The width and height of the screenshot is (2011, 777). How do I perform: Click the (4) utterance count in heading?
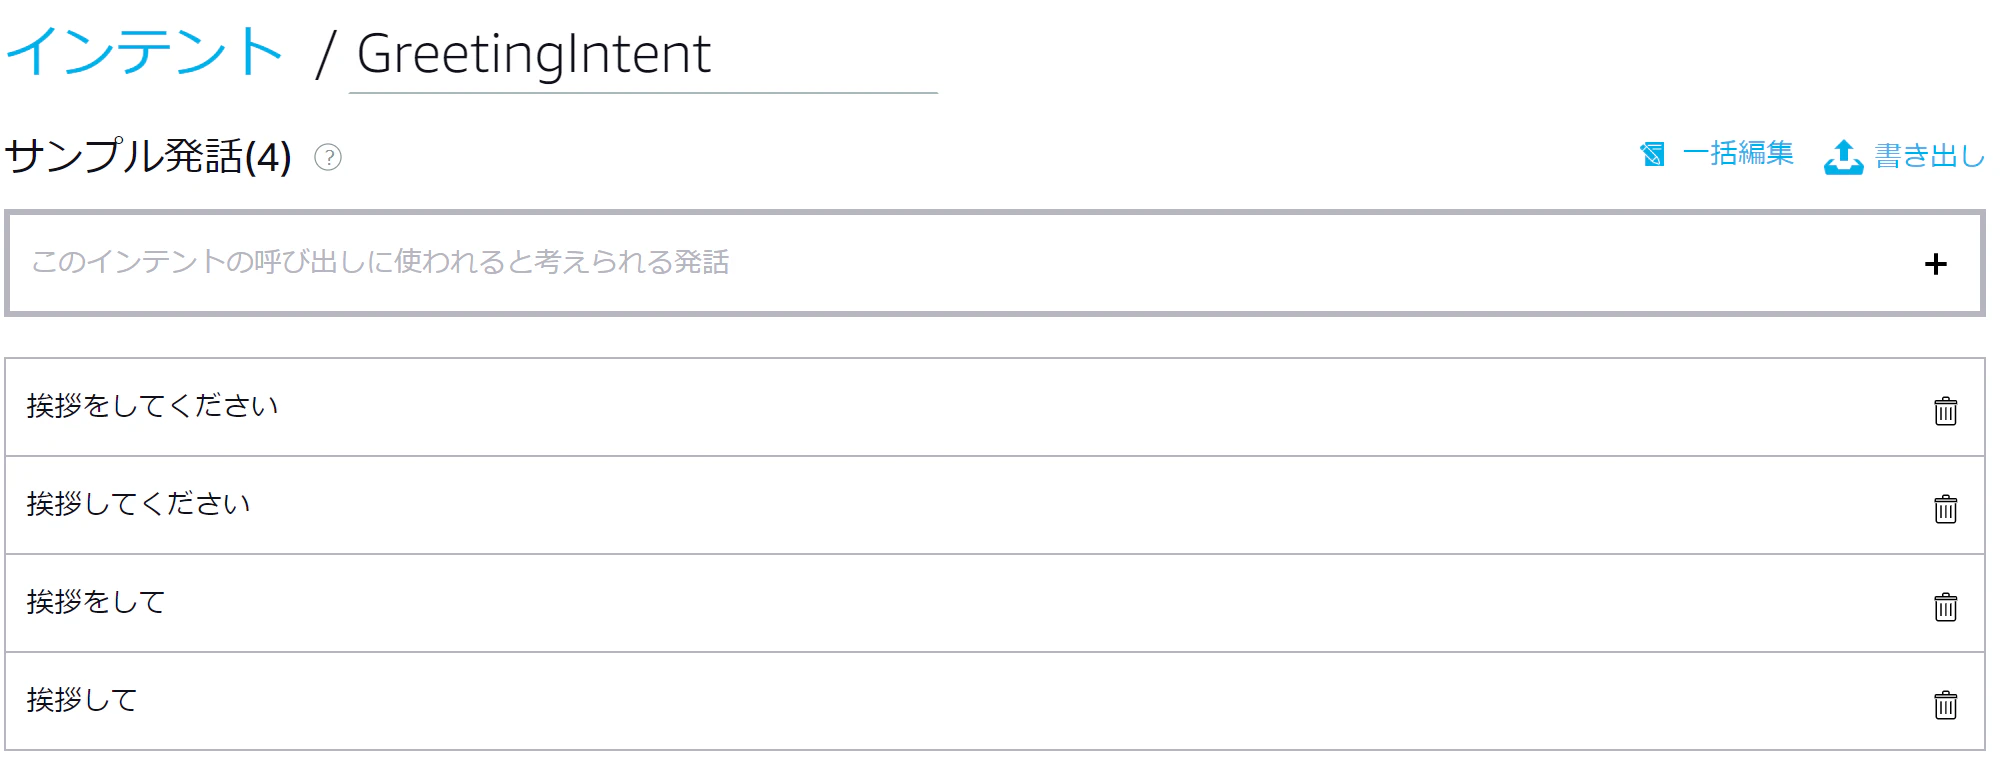point(268,157)
